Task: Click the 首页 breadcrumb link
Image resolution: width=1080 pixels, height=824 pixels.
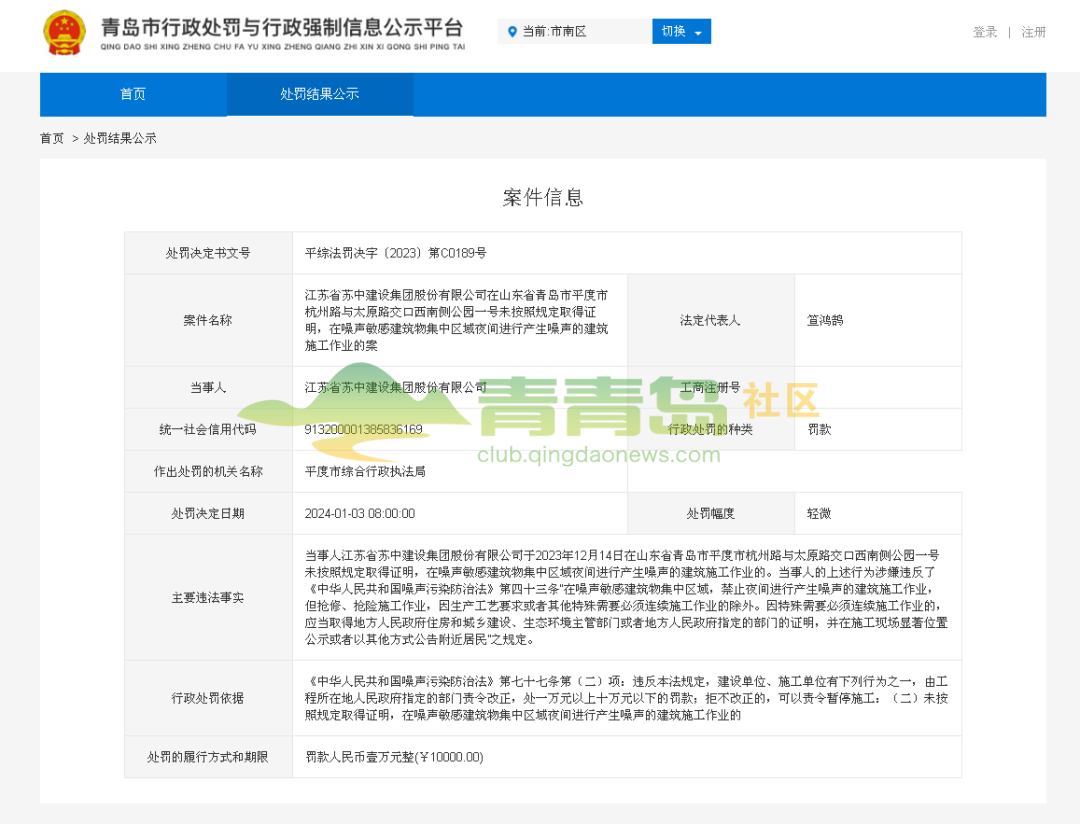Action: pyautogui.click(x=52, y=138)
